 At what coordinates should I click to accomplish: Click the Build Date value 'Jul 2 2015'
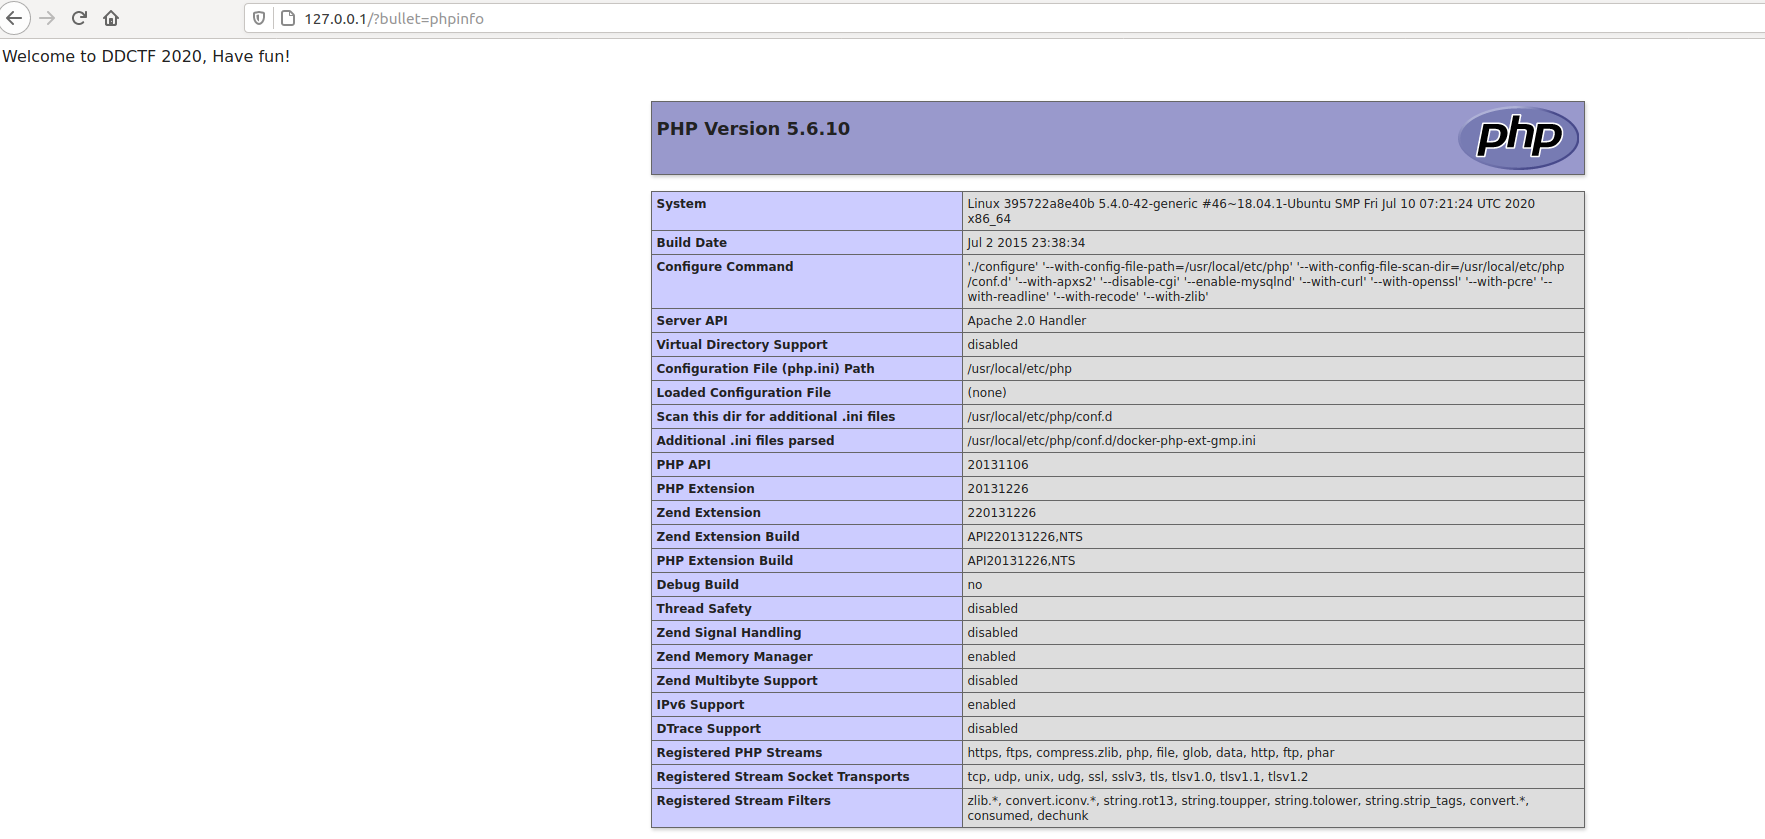(1025, 243)
